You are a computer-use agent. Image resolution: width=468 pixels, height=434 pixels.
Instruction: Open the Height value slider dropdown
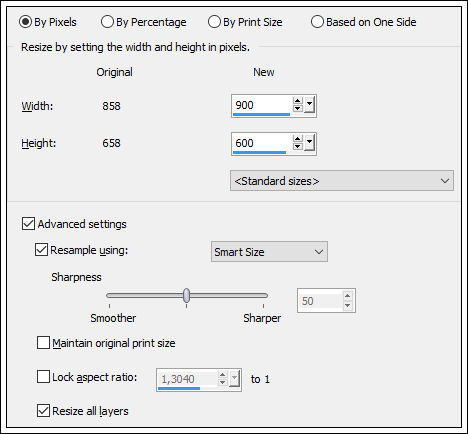(x=310, y=143)
